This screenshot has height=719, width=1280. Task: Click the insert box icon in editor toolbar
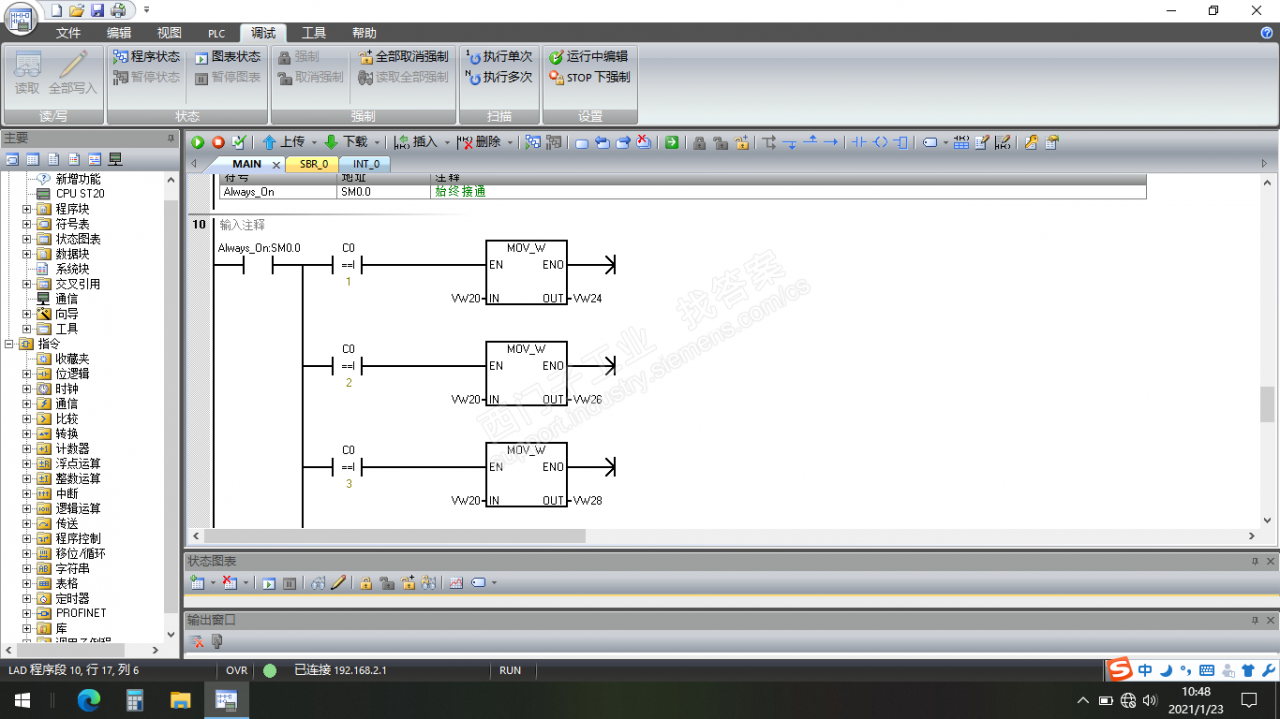pos(900,142)
